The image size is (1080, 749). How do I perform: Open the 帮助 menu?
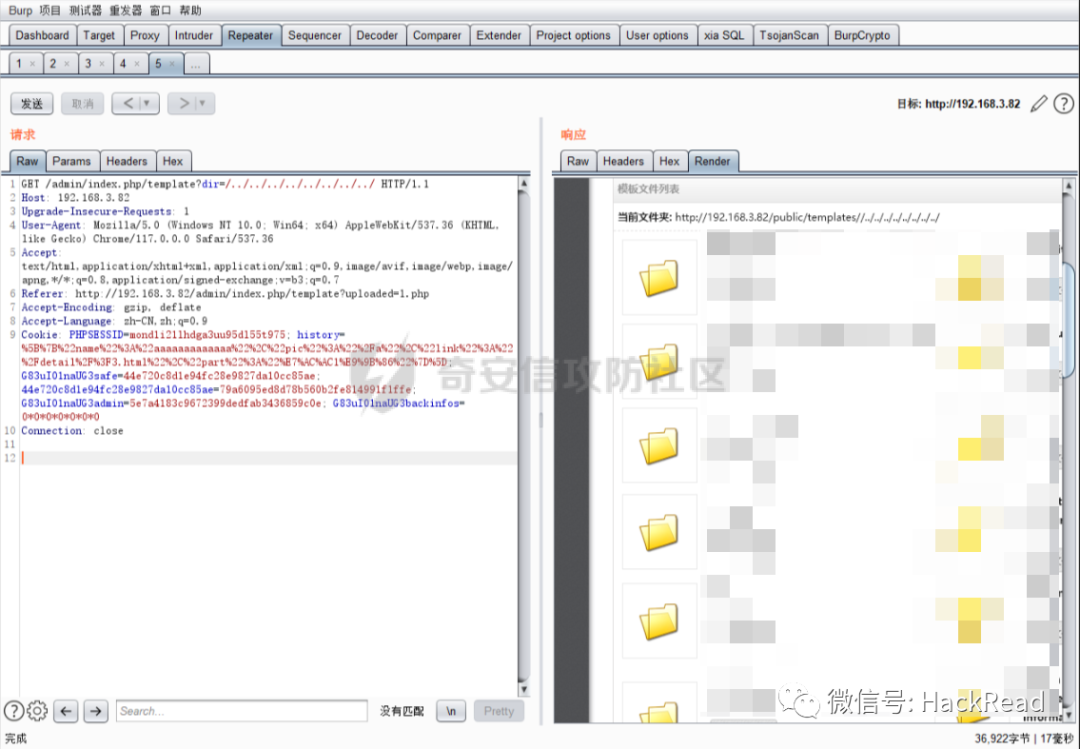(x=191, y=10)
